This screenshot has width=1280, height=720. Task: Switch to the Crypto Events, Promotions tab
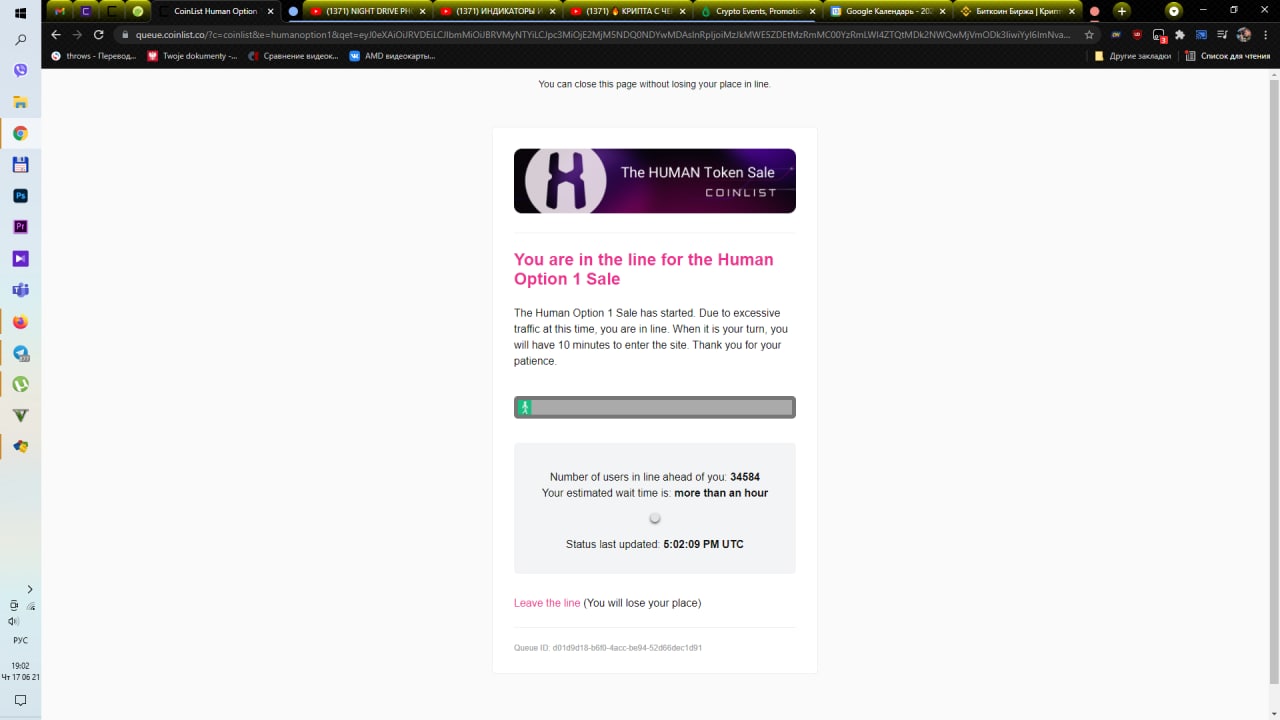pyautogui.click(x=757, y=11)
